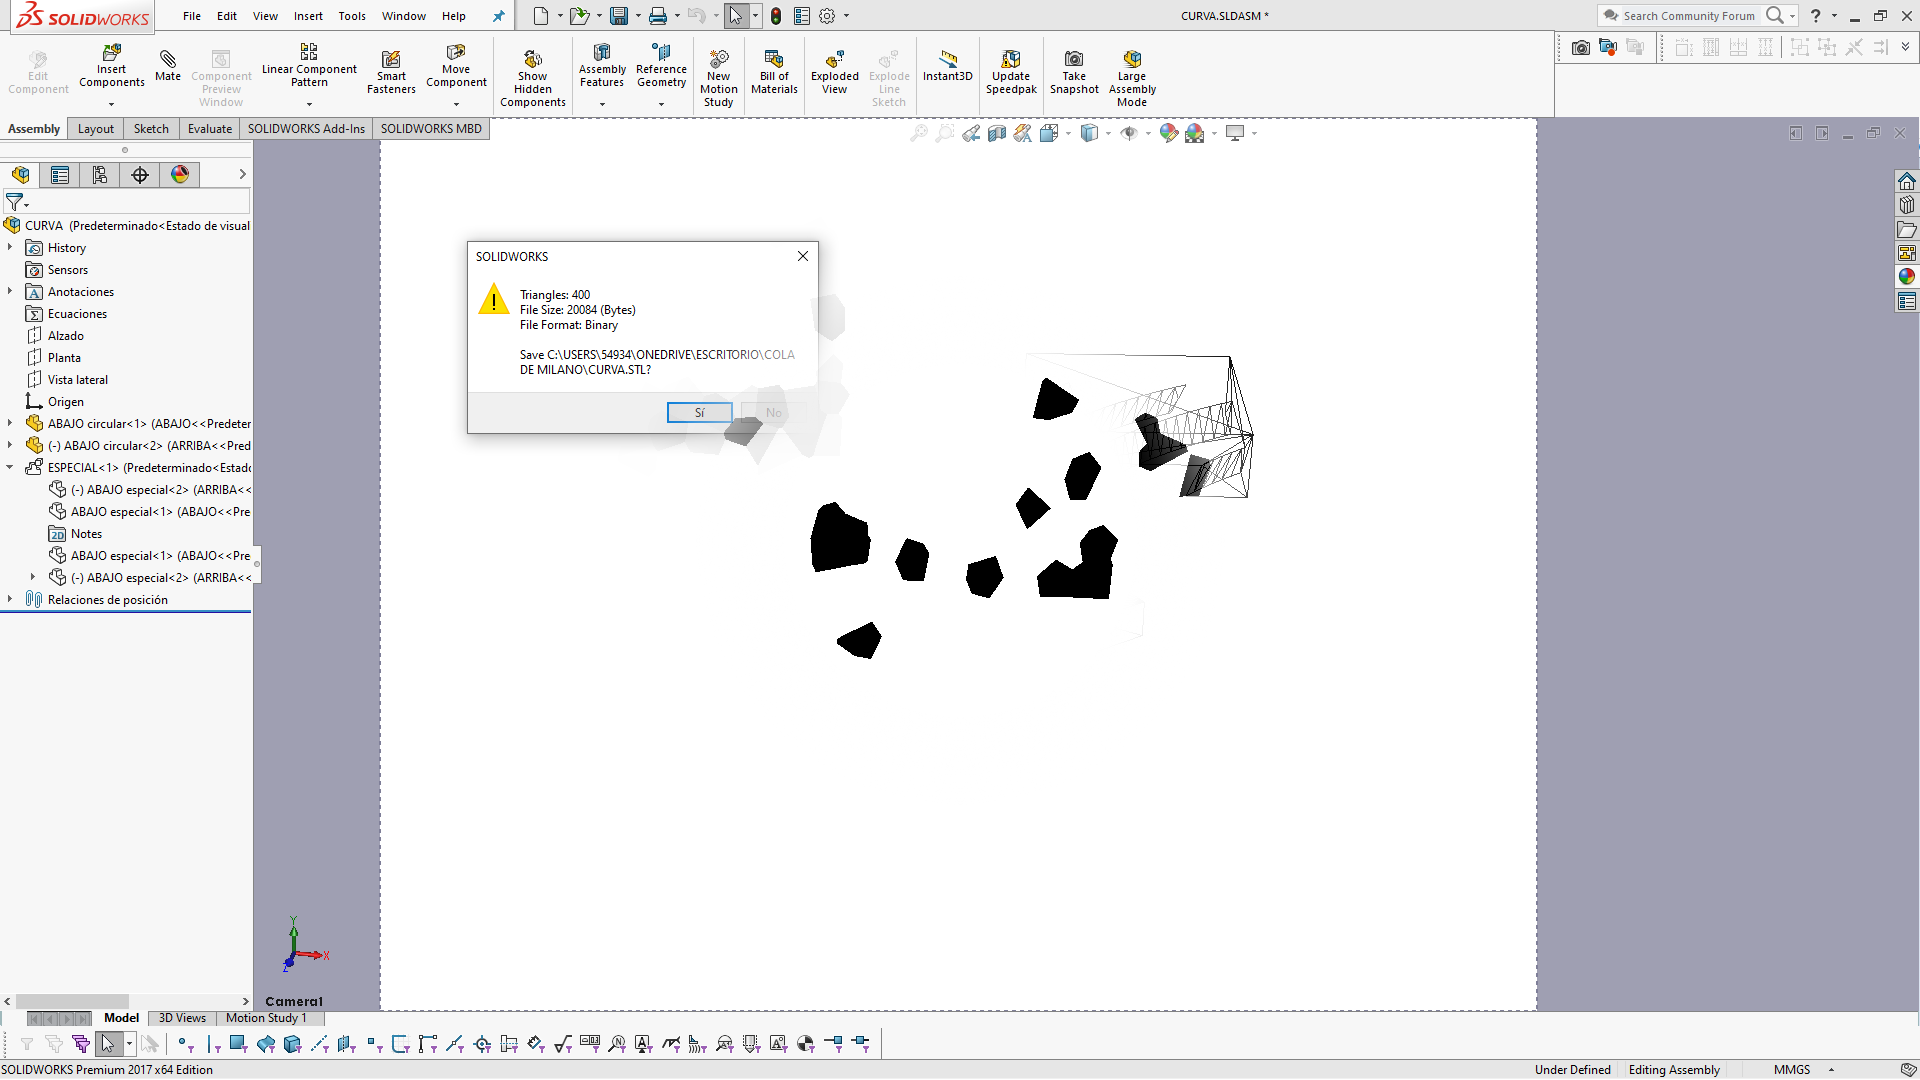Expand Relaciones de posición folder
The height and width of the screenshot is (1080, 1920).
coord(10,599)
